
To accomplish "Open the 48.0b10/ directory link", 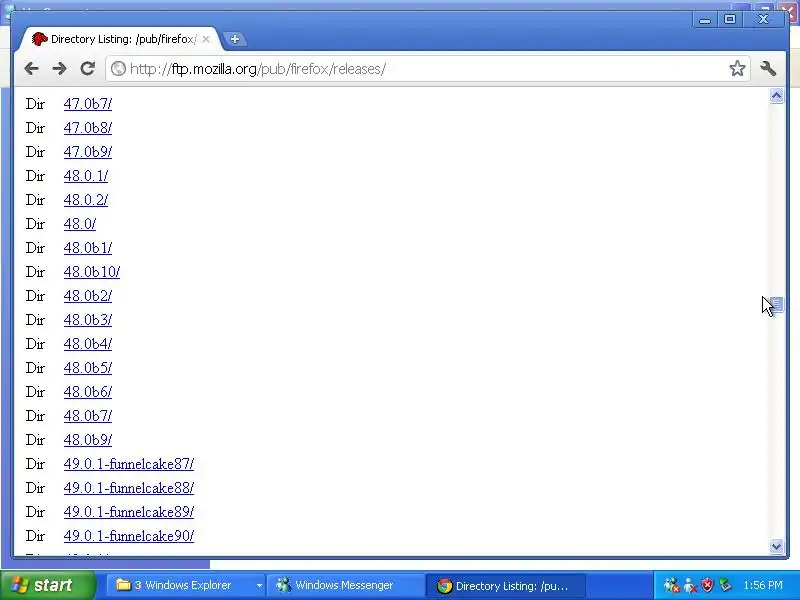I will (92, 272).
